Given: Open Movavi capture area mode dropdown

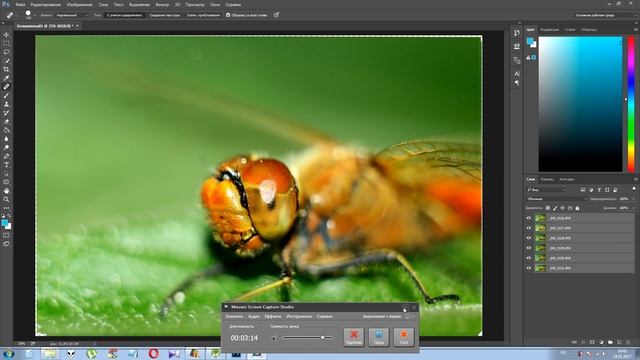Looking at the screenshot, I should pos(409,316).
